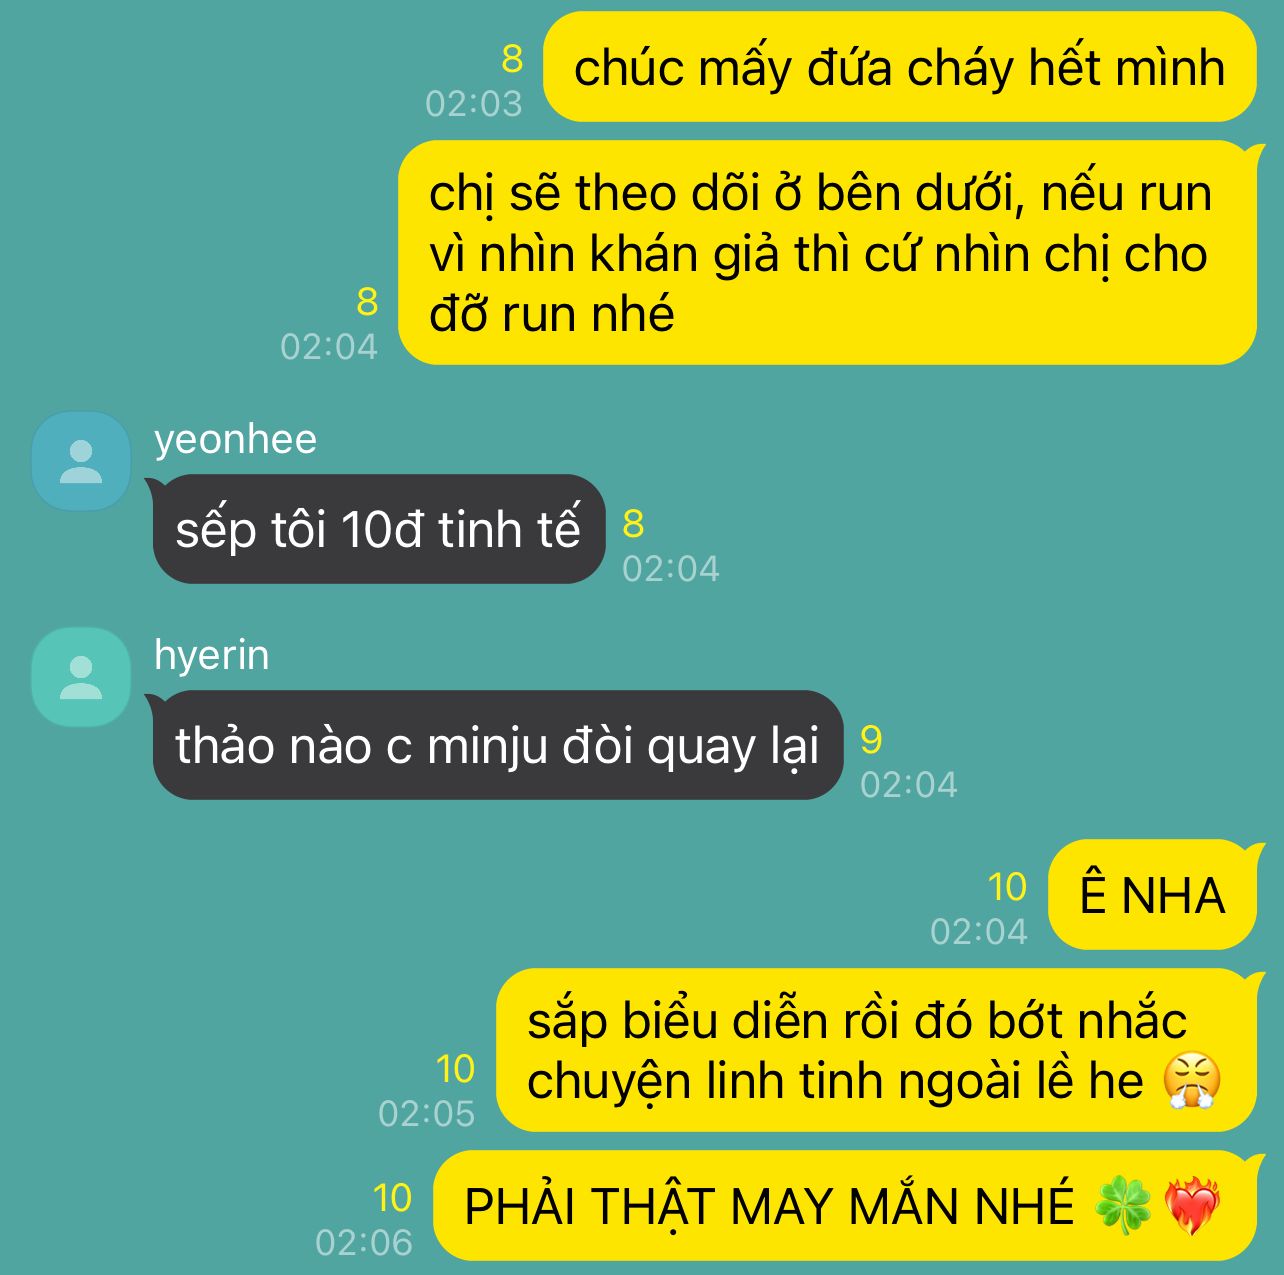Tap message 'PHẢI THẬT MAY MẮN NHÉ'

point(845,1205)
